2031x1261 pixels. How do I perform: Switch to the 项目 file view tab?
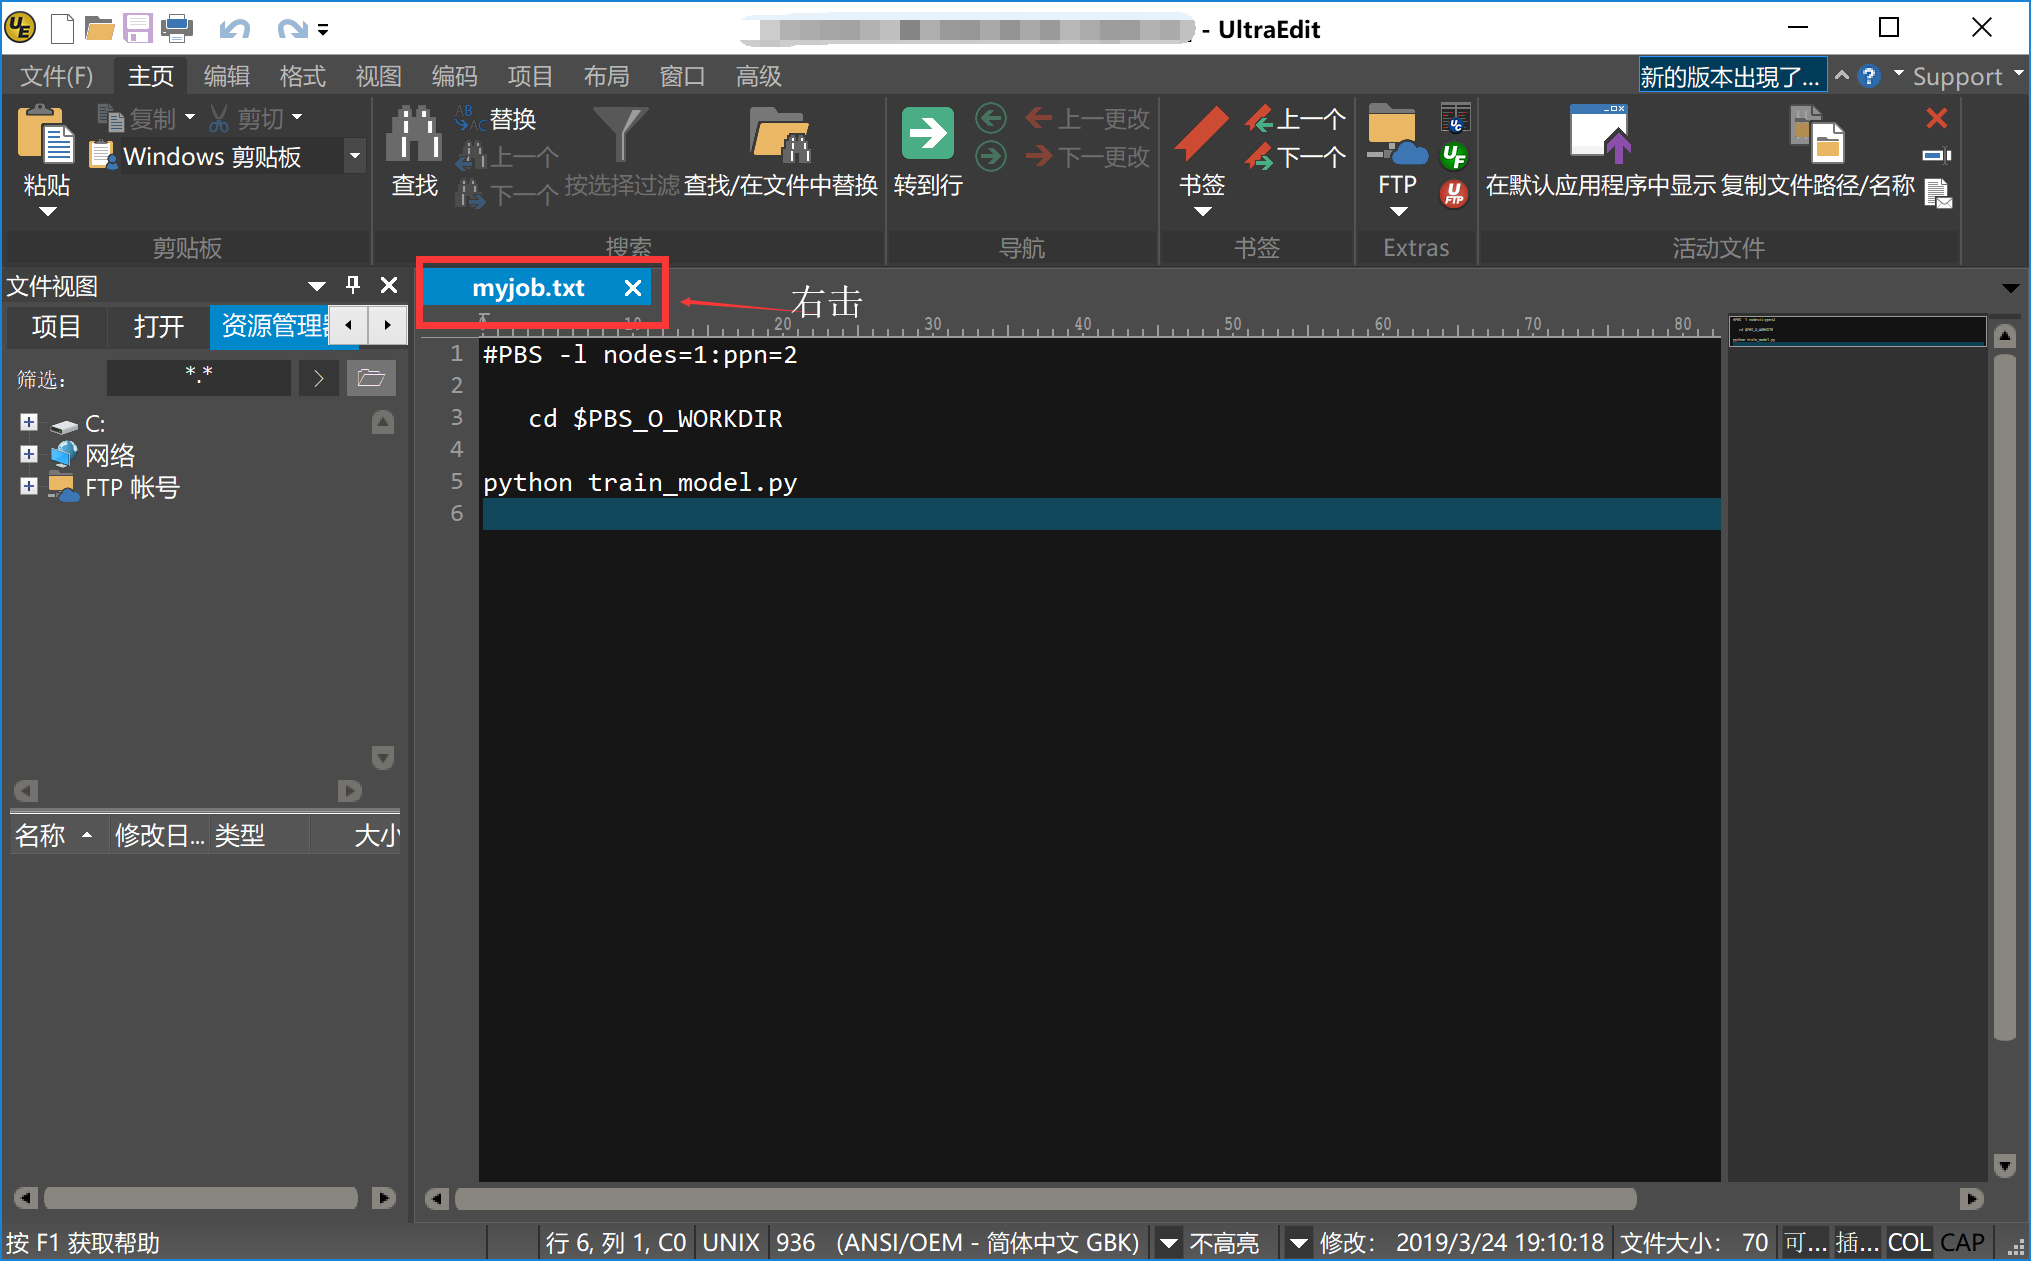coord(56,326)
